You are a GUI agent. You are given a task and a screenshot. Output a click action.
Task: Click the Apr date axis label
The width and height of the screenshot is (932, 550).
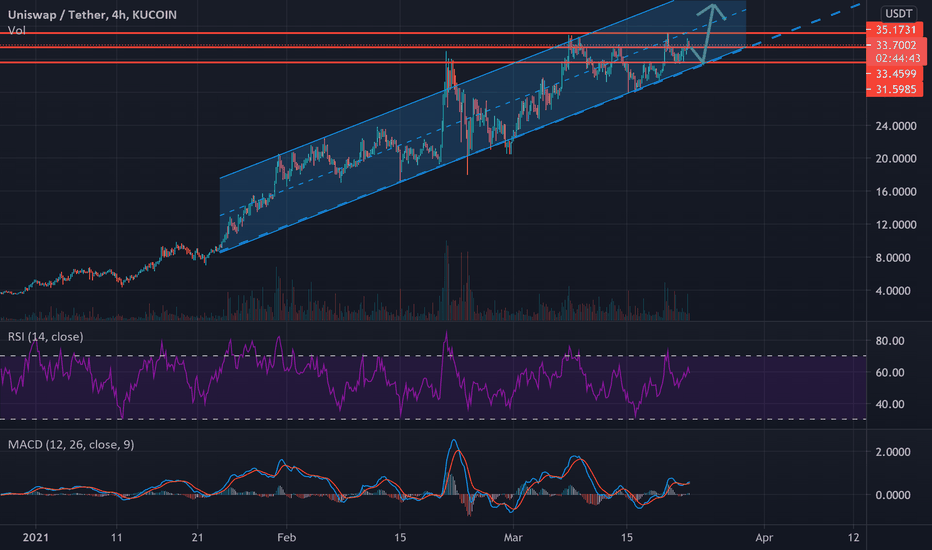click(764, 538)
